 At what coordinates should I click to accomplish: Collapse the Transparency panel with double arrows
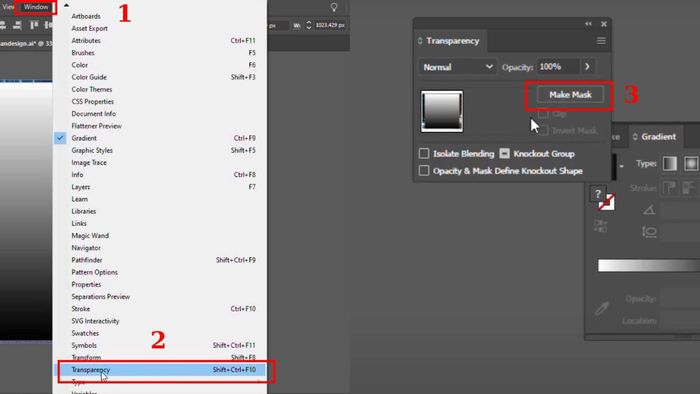588,24
